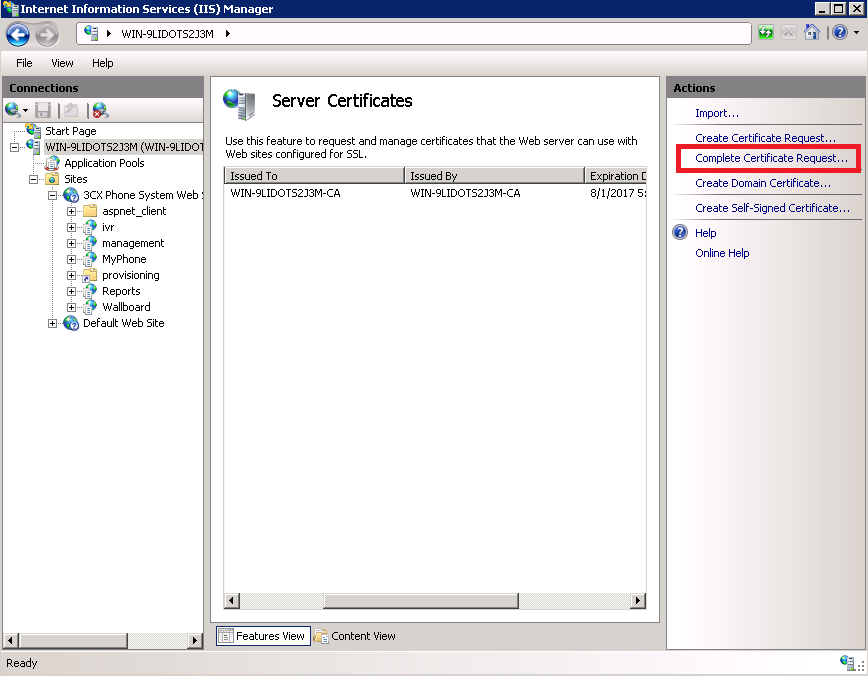
Task: Click the management application icon
Action: pos(90,243)
